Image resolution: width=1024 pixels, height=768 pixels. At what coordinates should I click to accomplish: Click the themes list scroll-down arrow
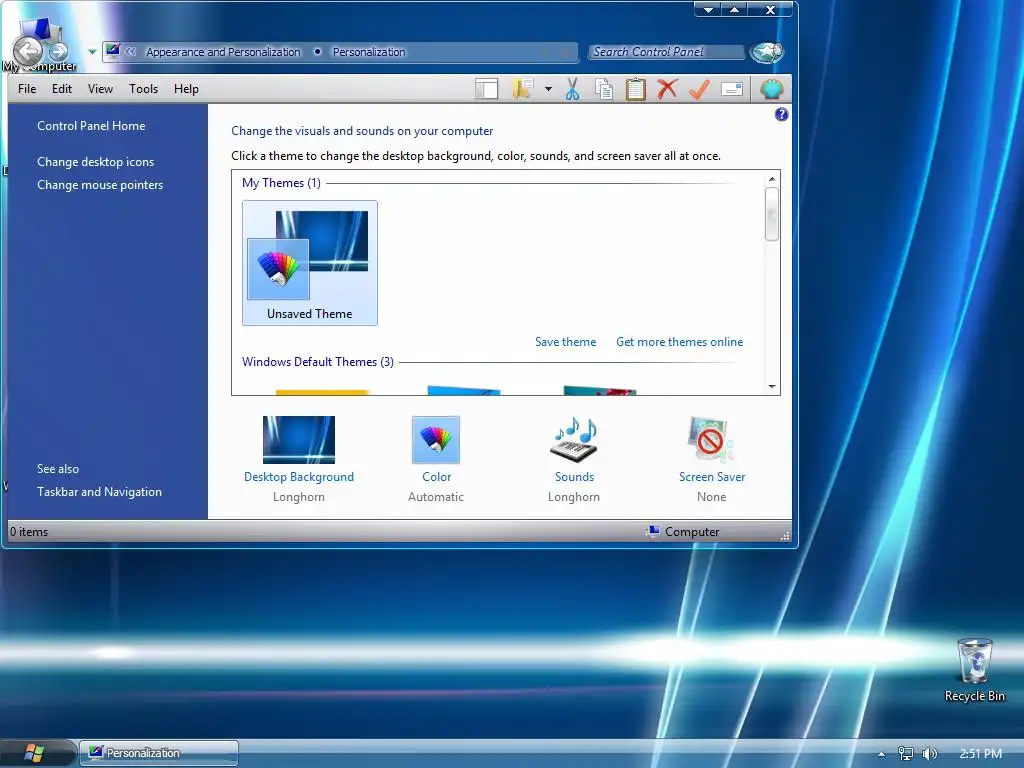click(772, 387)
